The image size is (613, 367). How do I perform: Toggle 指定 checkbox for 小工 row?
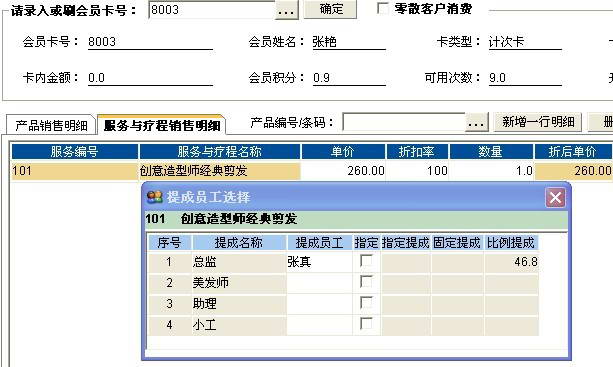click(366, 324)
